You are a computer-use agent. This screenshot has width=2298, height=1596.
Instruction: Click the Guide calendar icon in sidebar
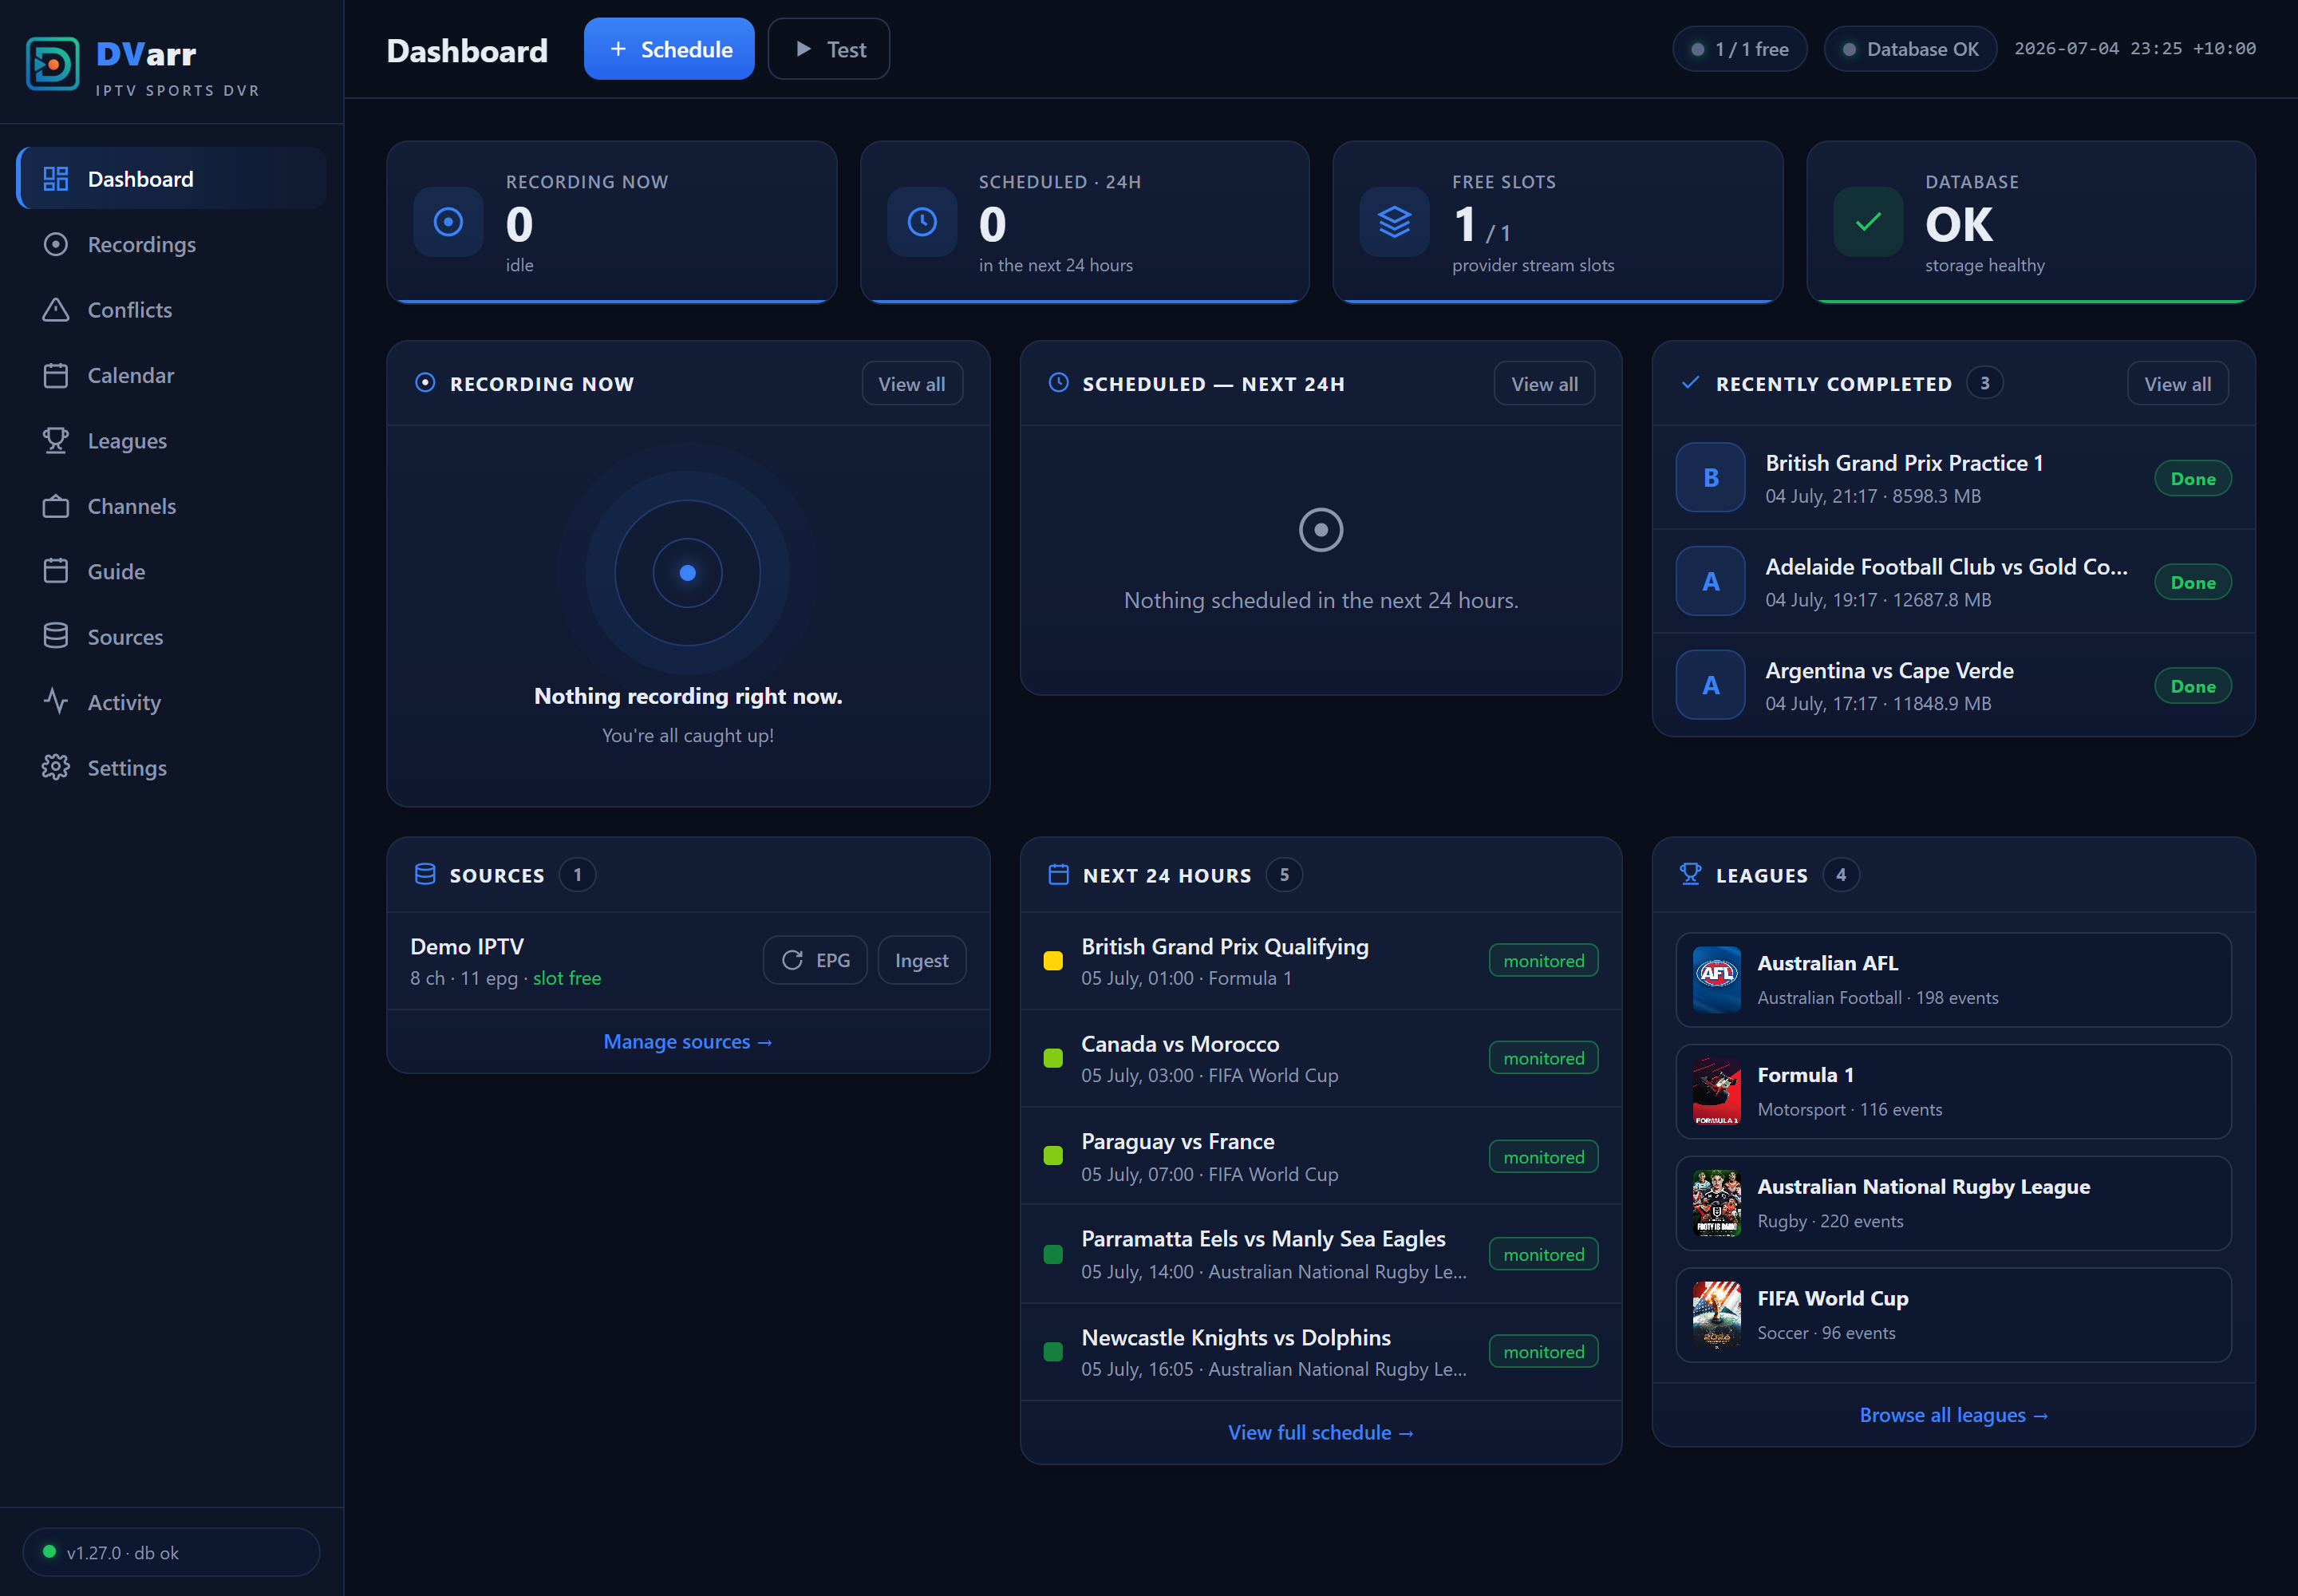click(x=56, y=571)
